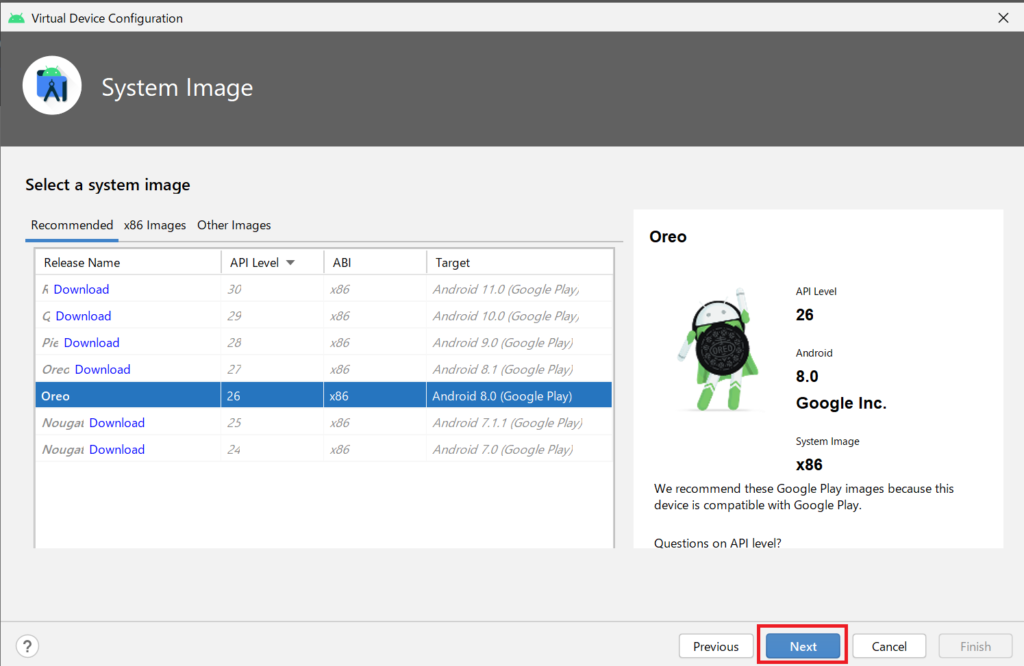Click the Oreo heading in details panel
The image size is (1024, 666).
667,236
